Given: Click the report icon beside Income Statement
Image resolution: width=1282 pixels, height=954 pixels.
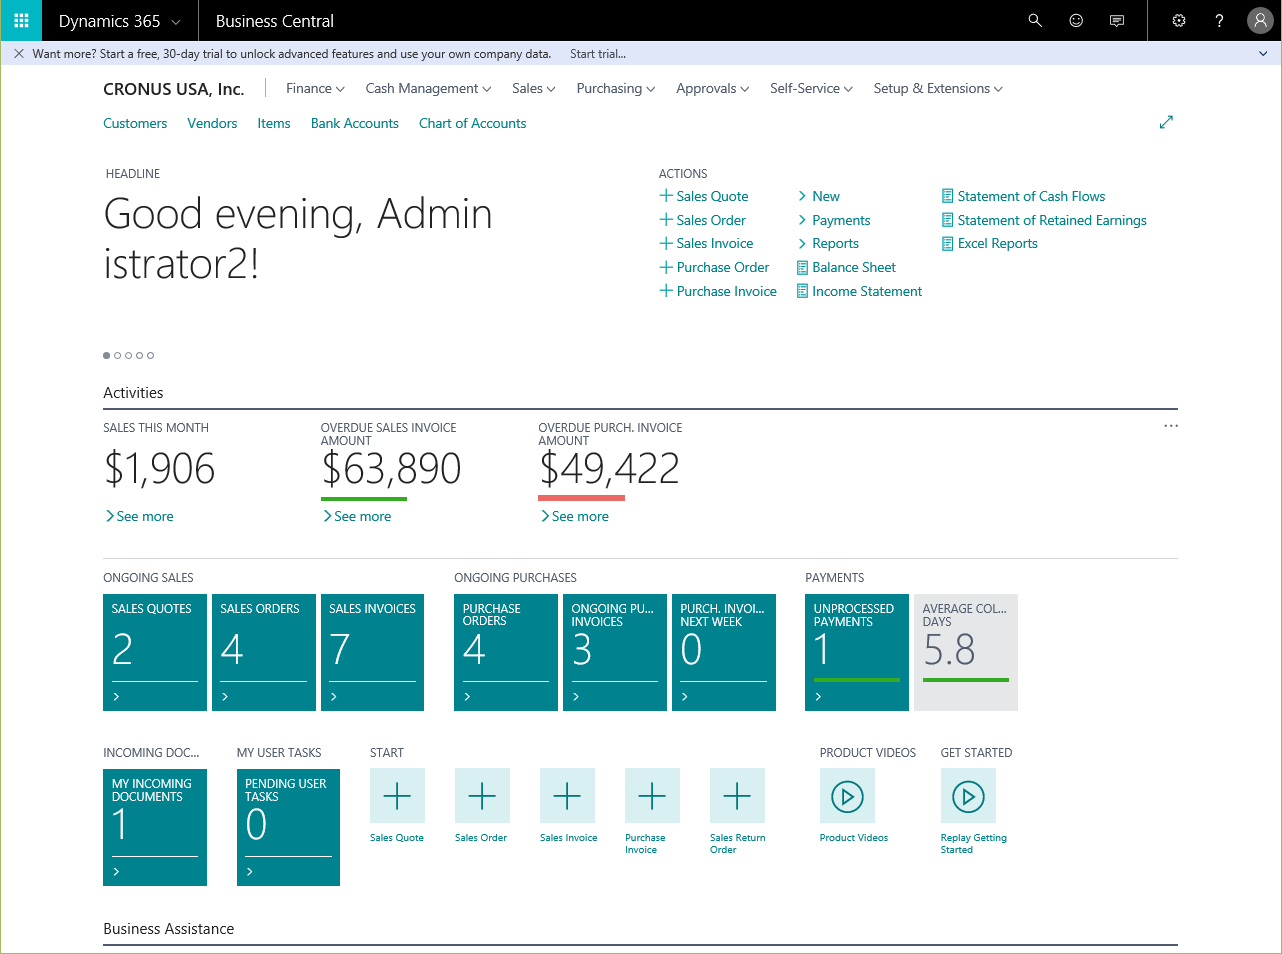Looking at the screenshot, I should point(802,291).
